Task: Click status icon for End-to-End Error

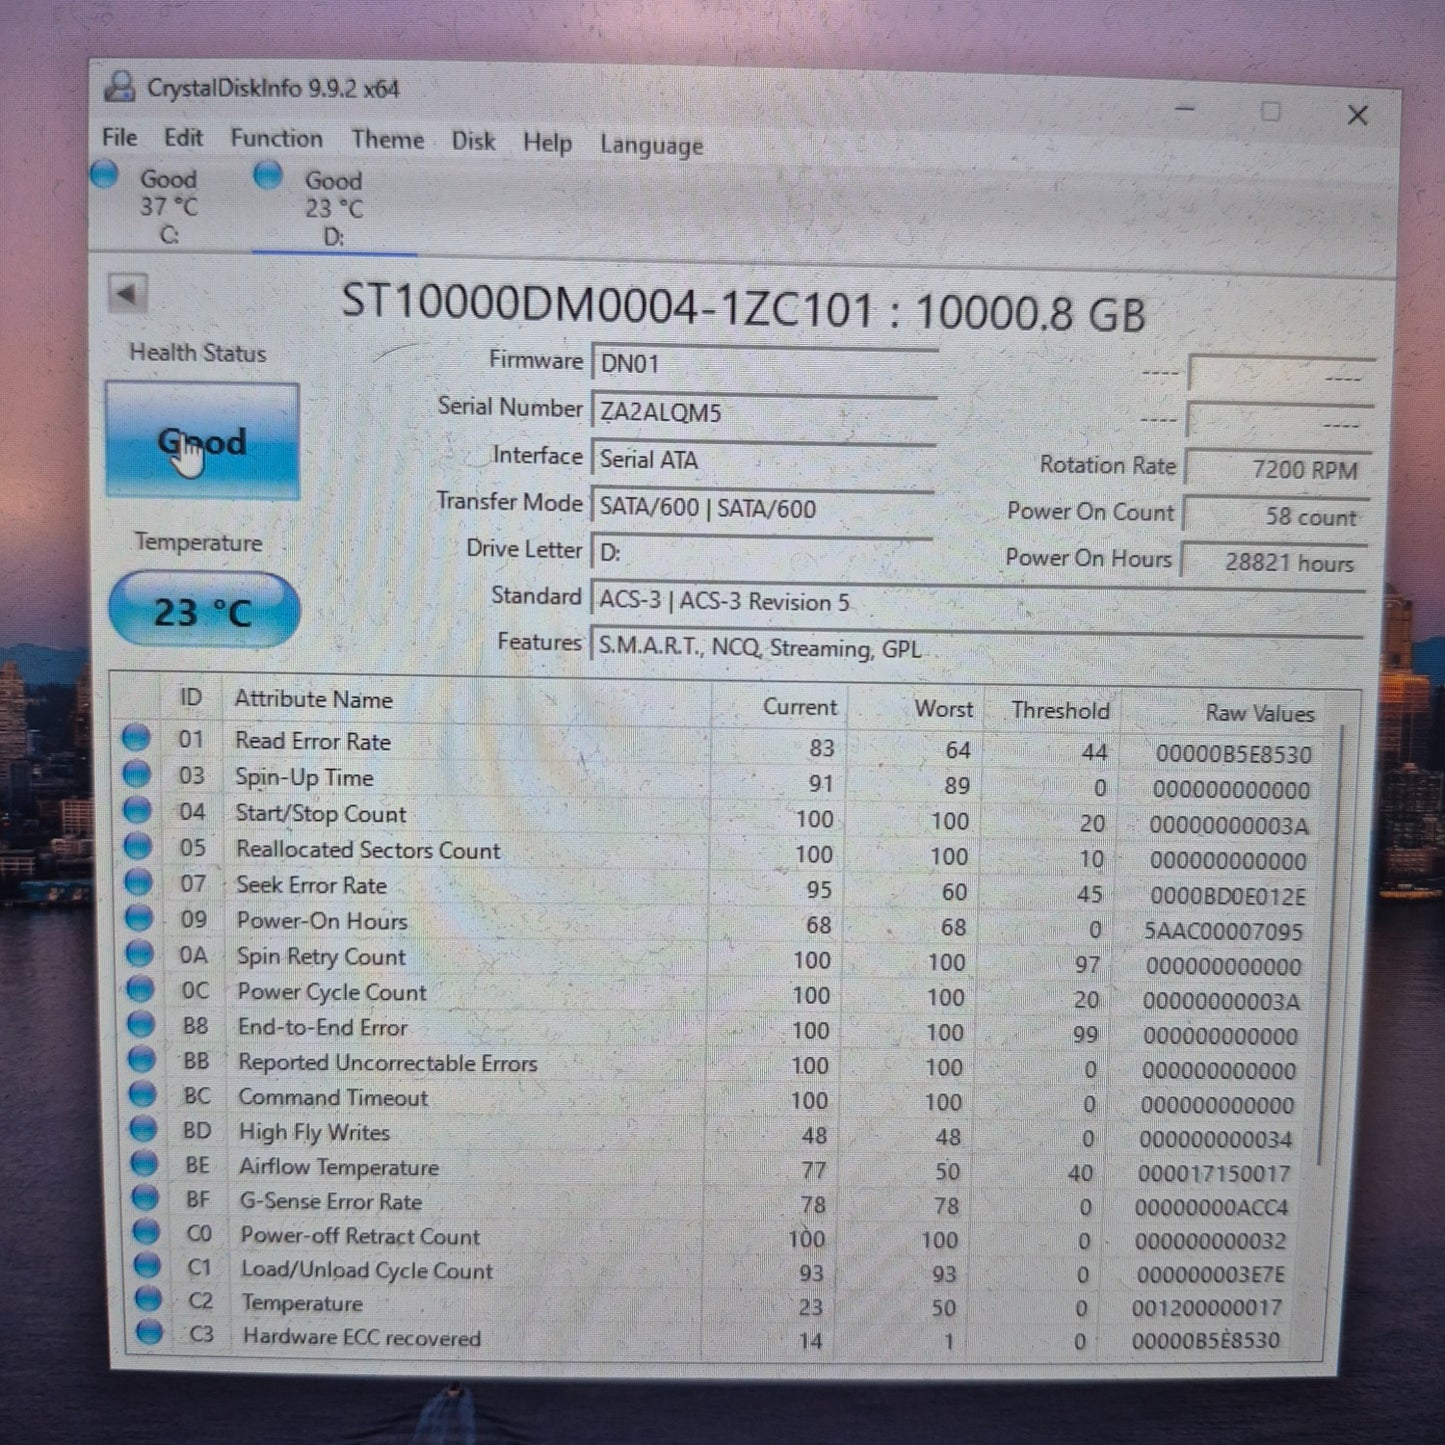Action: click(x=141, y=1024)
